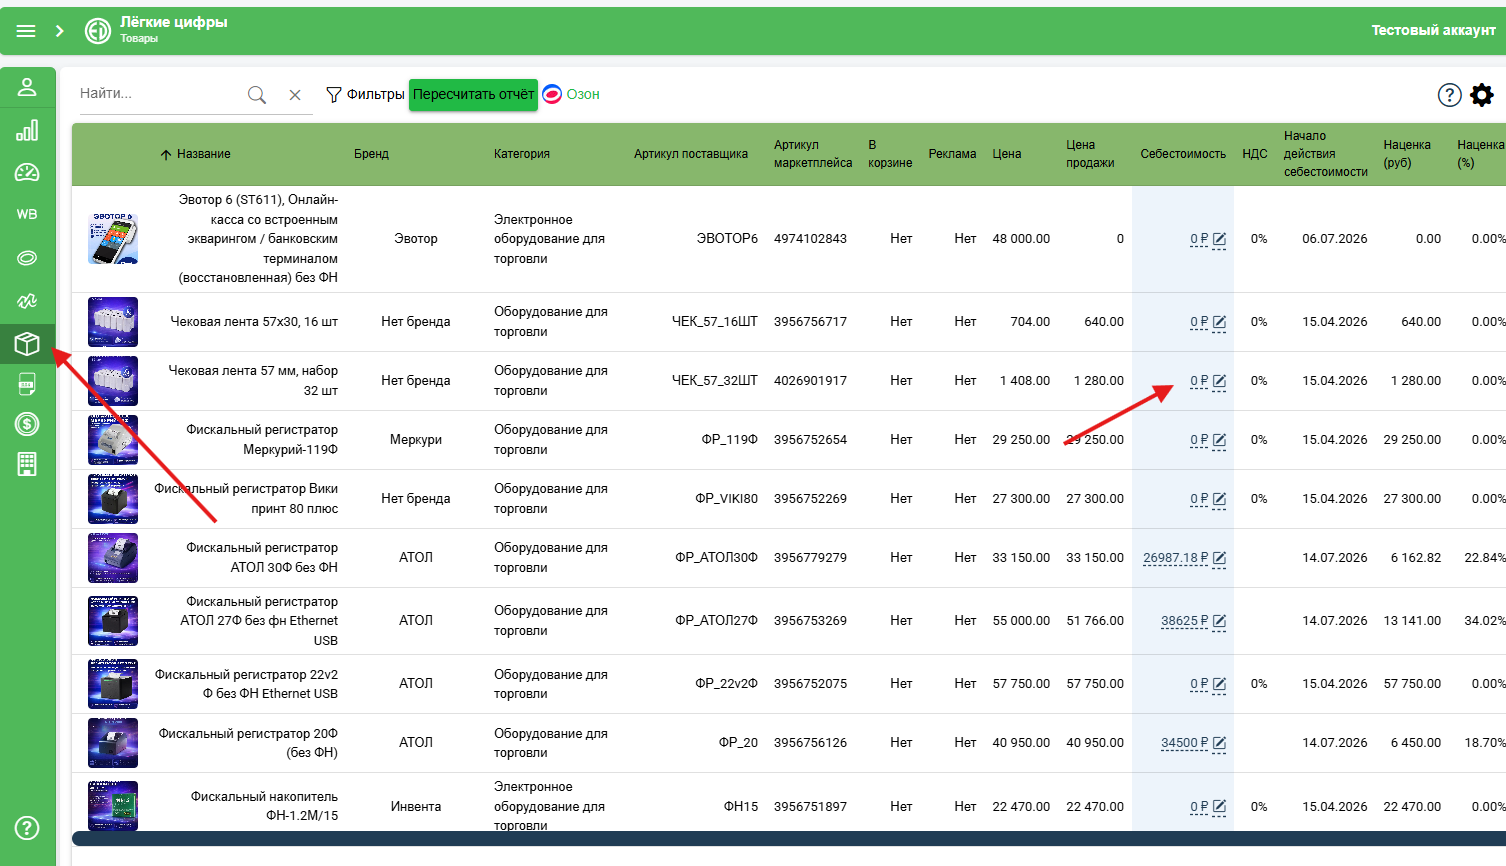Open the Чековая лента 57х30 product thumbnail
The image size is (1506, 866).
113,322
